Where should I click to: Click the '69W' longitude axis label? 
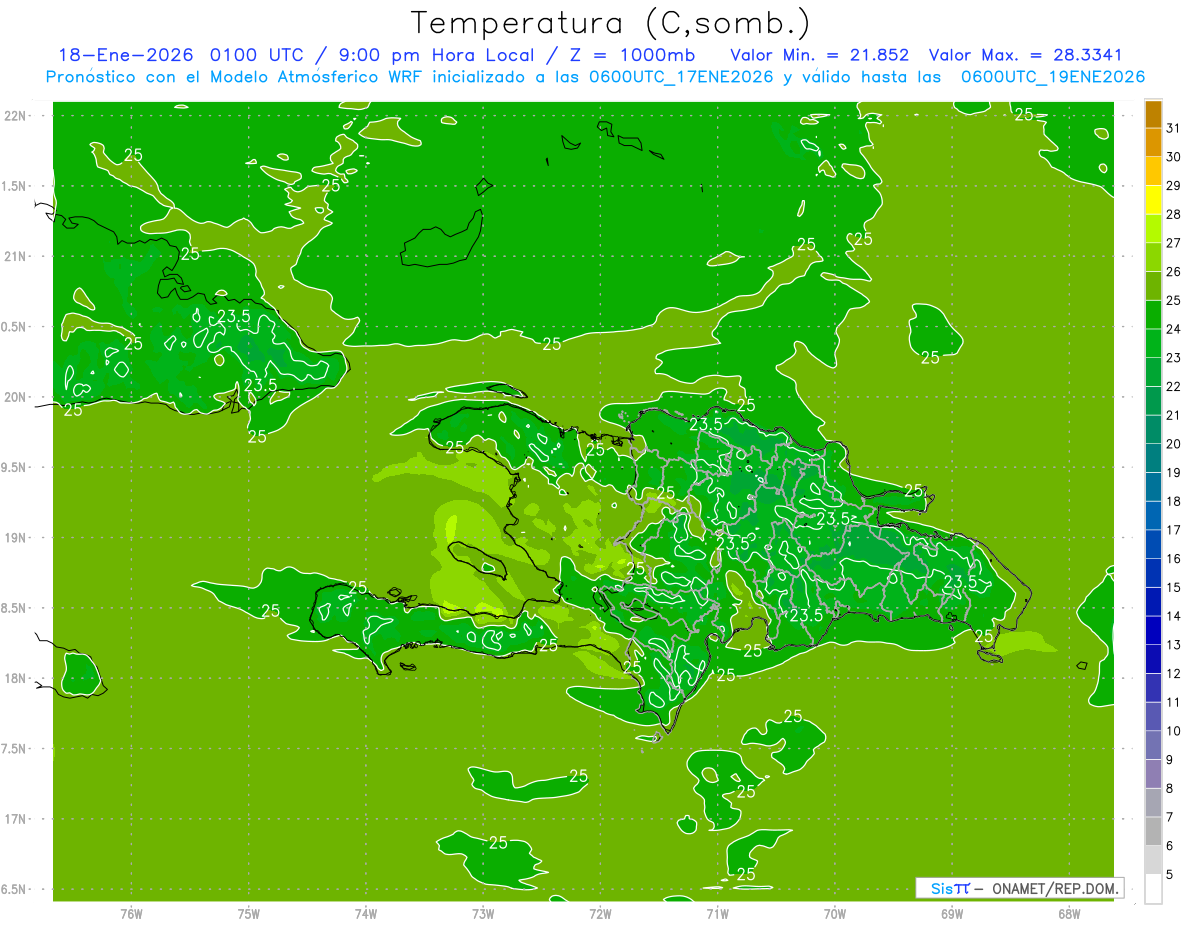[951, 914]
